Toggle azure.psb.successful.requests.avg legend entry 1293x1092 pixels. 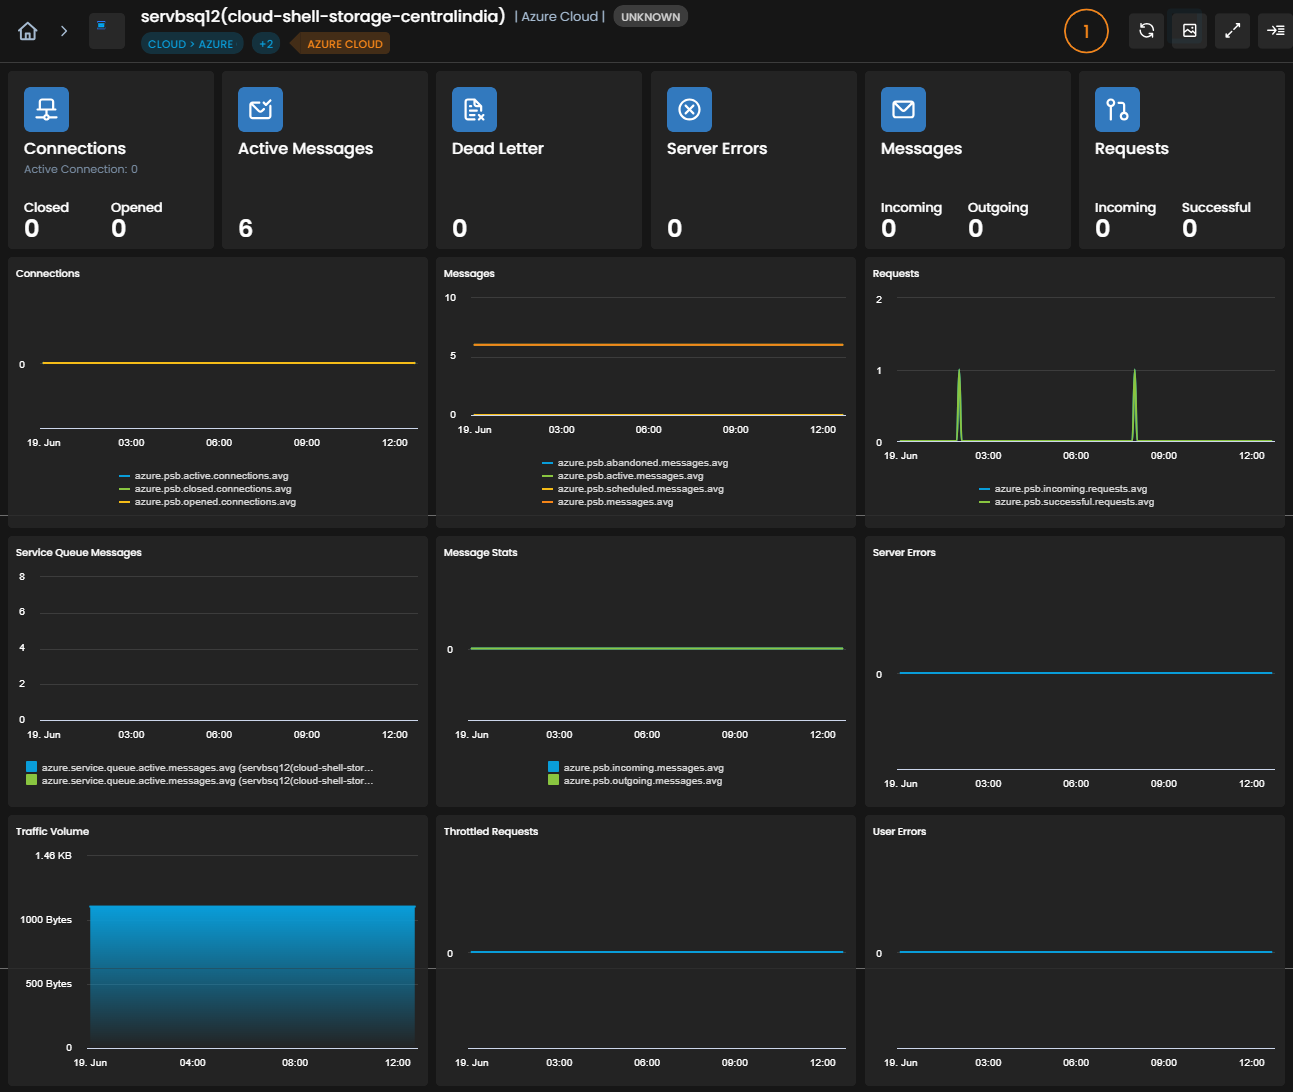pyautogui.click(x=1067, y=502)
